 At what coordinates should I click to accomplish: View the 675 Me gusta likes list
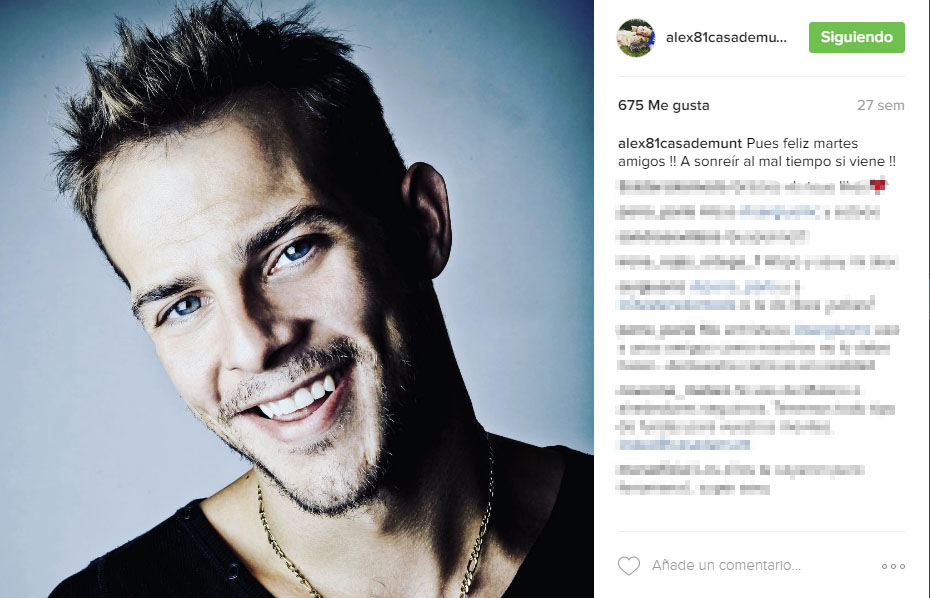[x=663, y=105]
